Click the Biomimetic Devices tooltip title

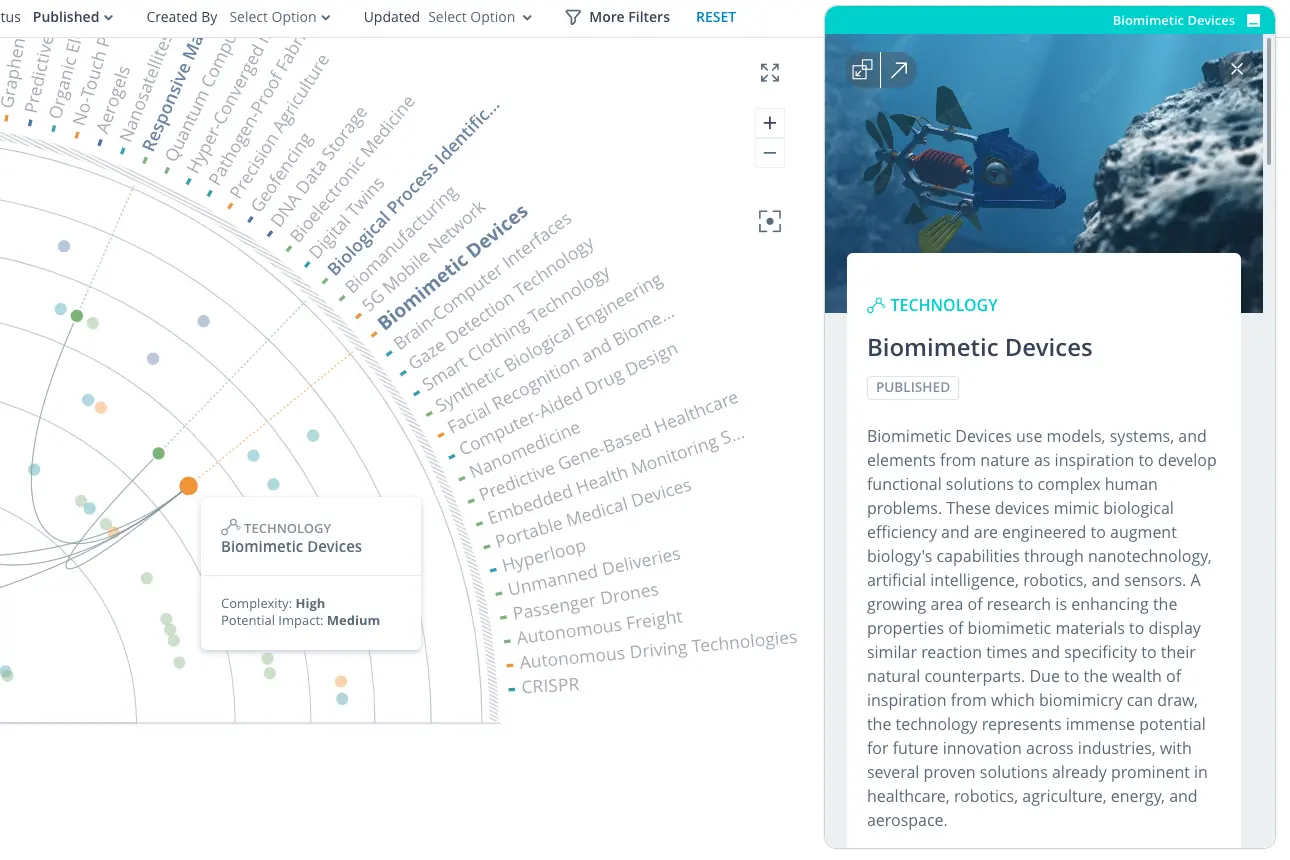click(x=291, y=547)
